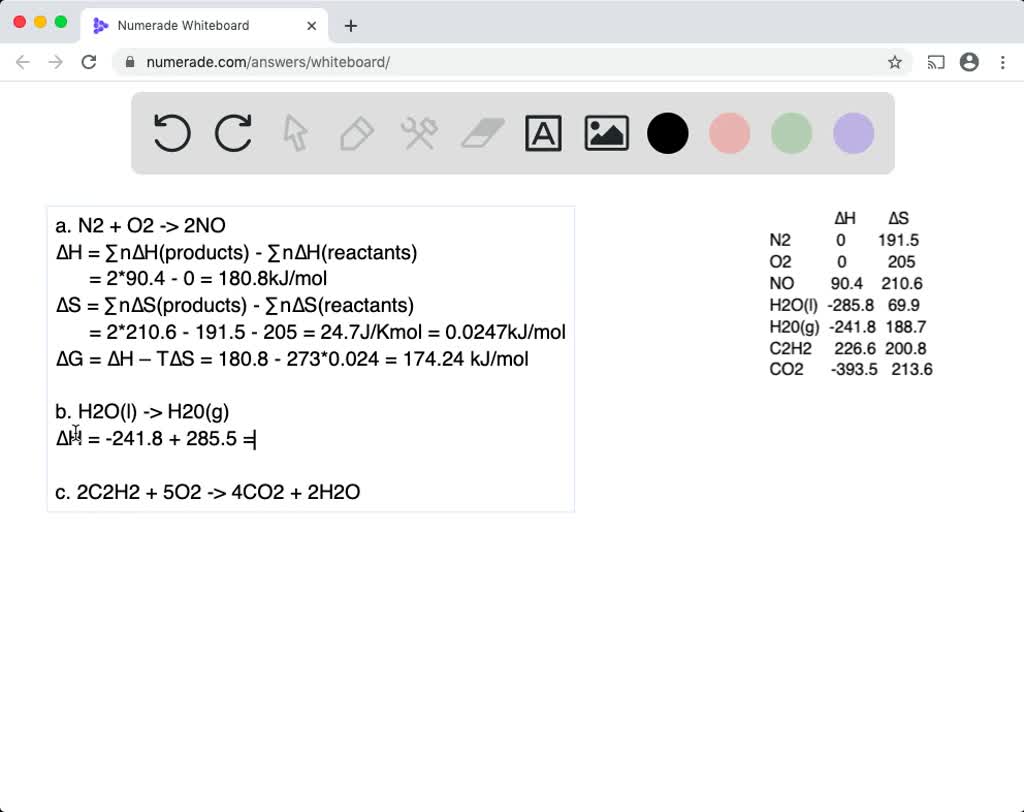Open the Chrome profile avatar menu
Viewport: 1024px width, 812px height.
pos(969,62)
